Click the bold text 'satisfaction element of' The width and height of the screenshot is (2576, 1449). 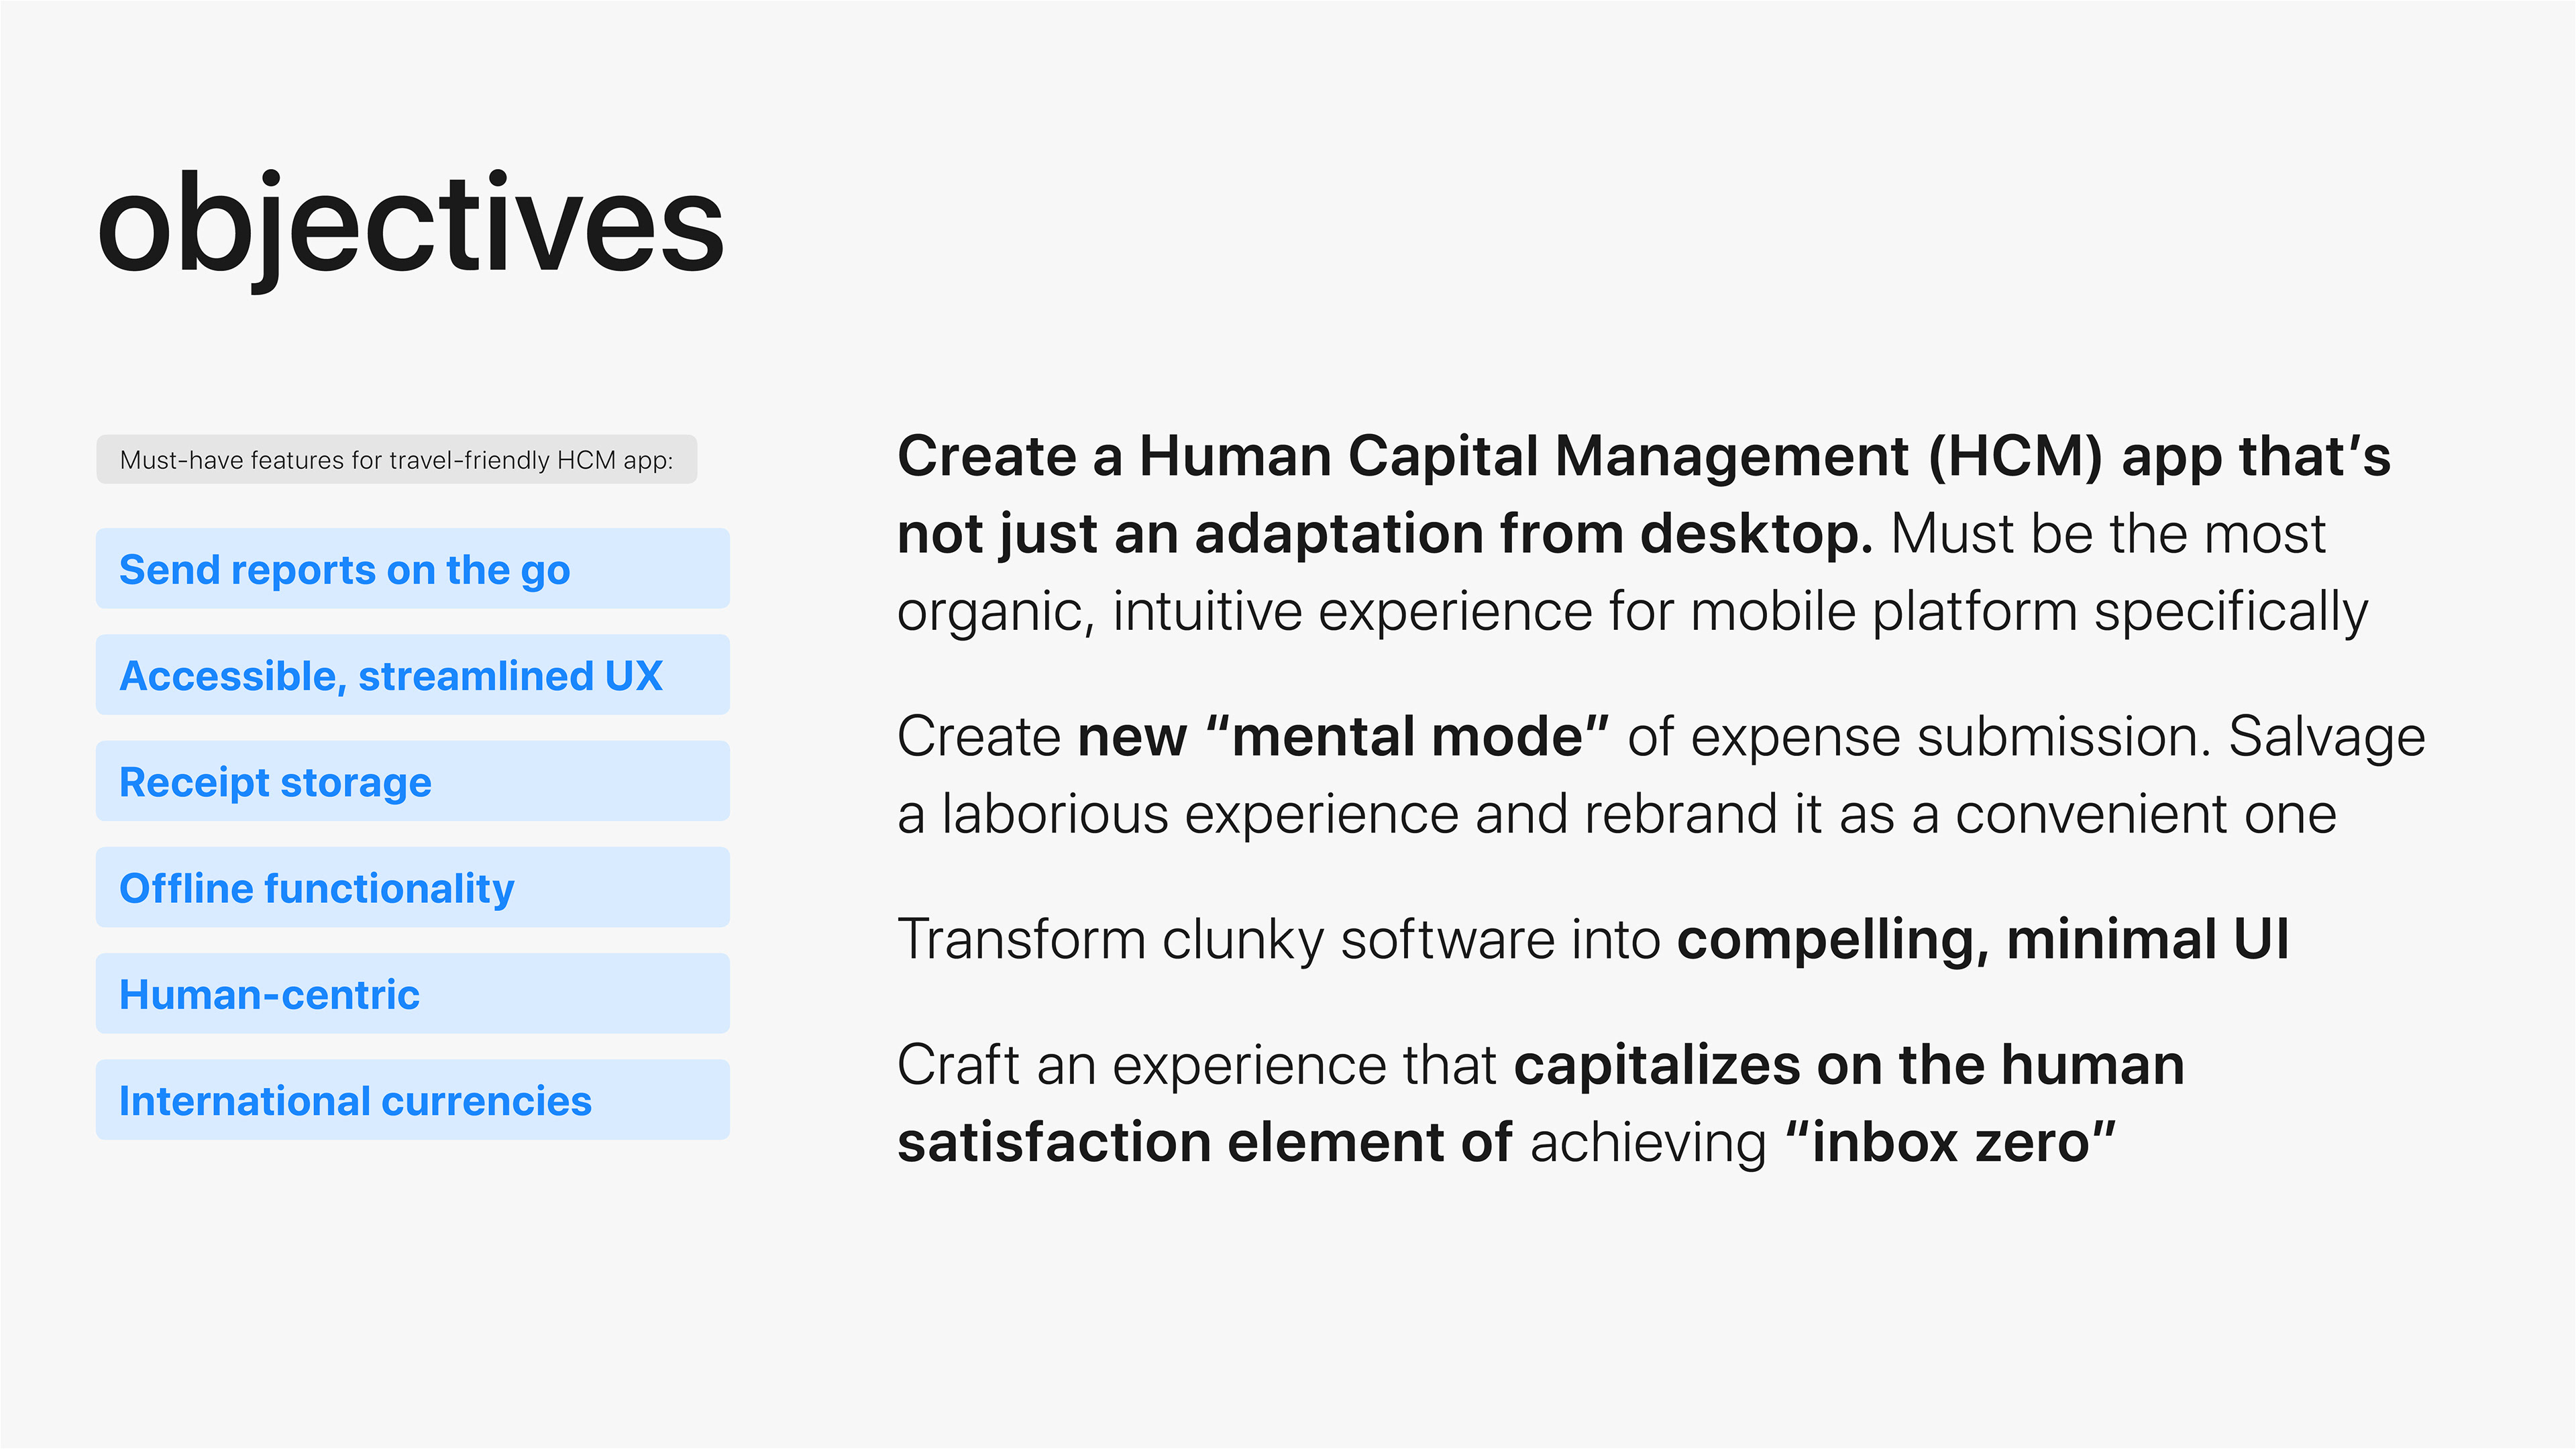coord(1204,1143)
